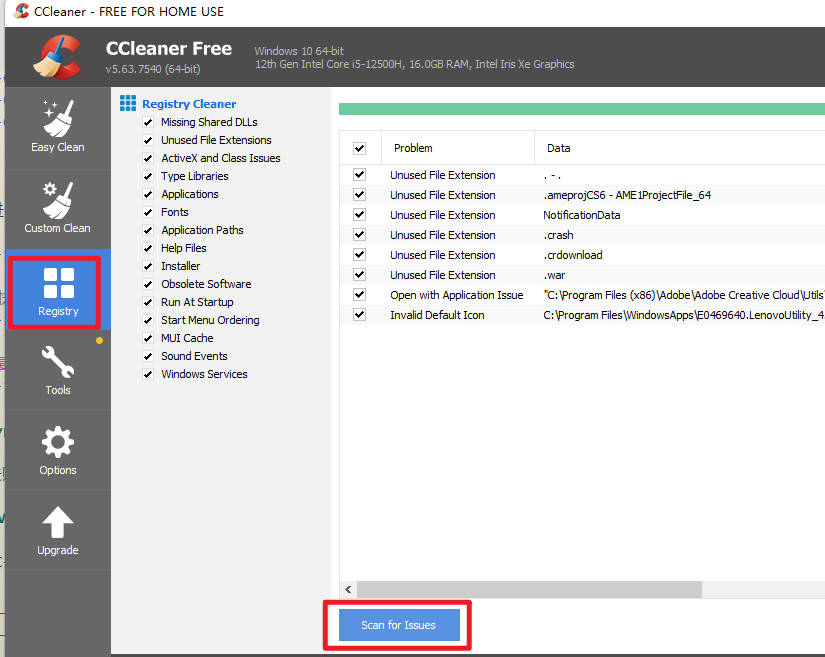Screen dimensions: 825x657
Task: Disable the Installer check
Action: pos(148,266)
